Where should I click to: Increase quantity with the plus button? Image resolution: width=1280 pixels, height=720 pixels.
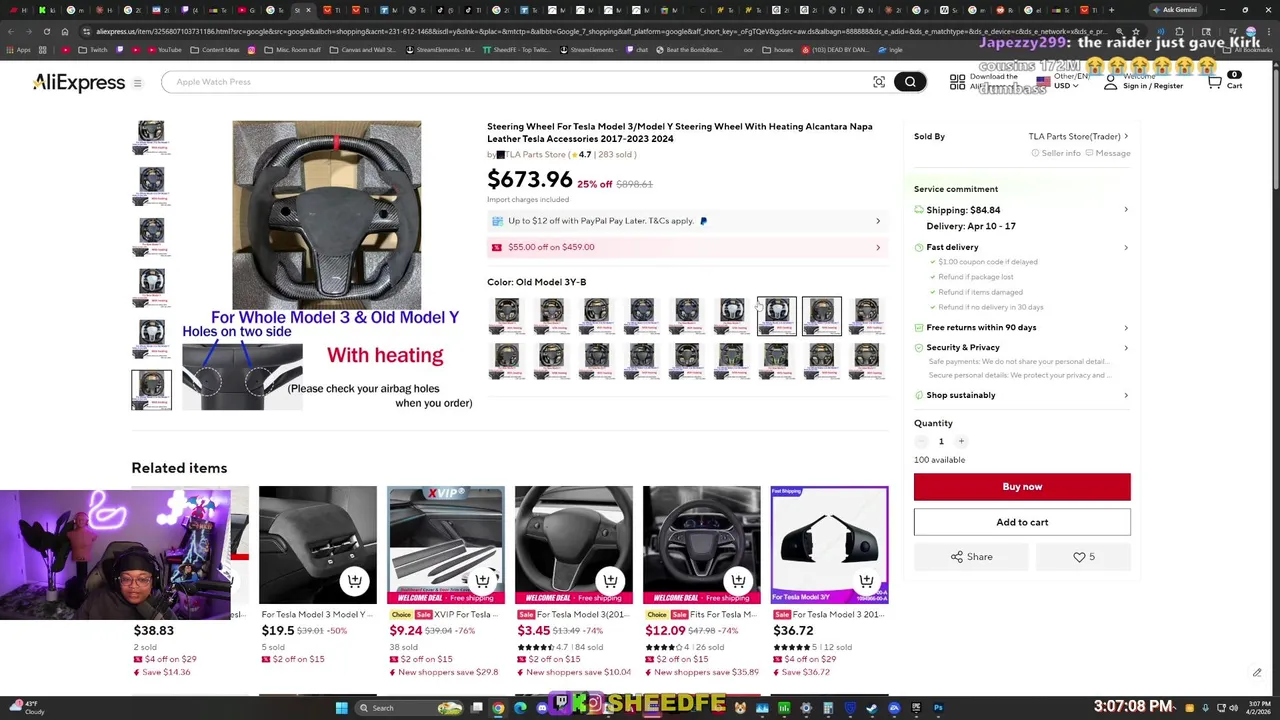coord(961,441)
